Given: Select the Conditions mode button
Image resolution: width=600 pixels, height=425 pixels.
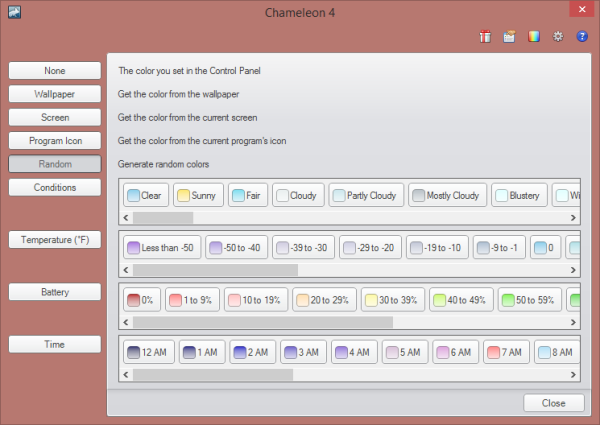Looking at the screenshot, I should pos(55,187).
